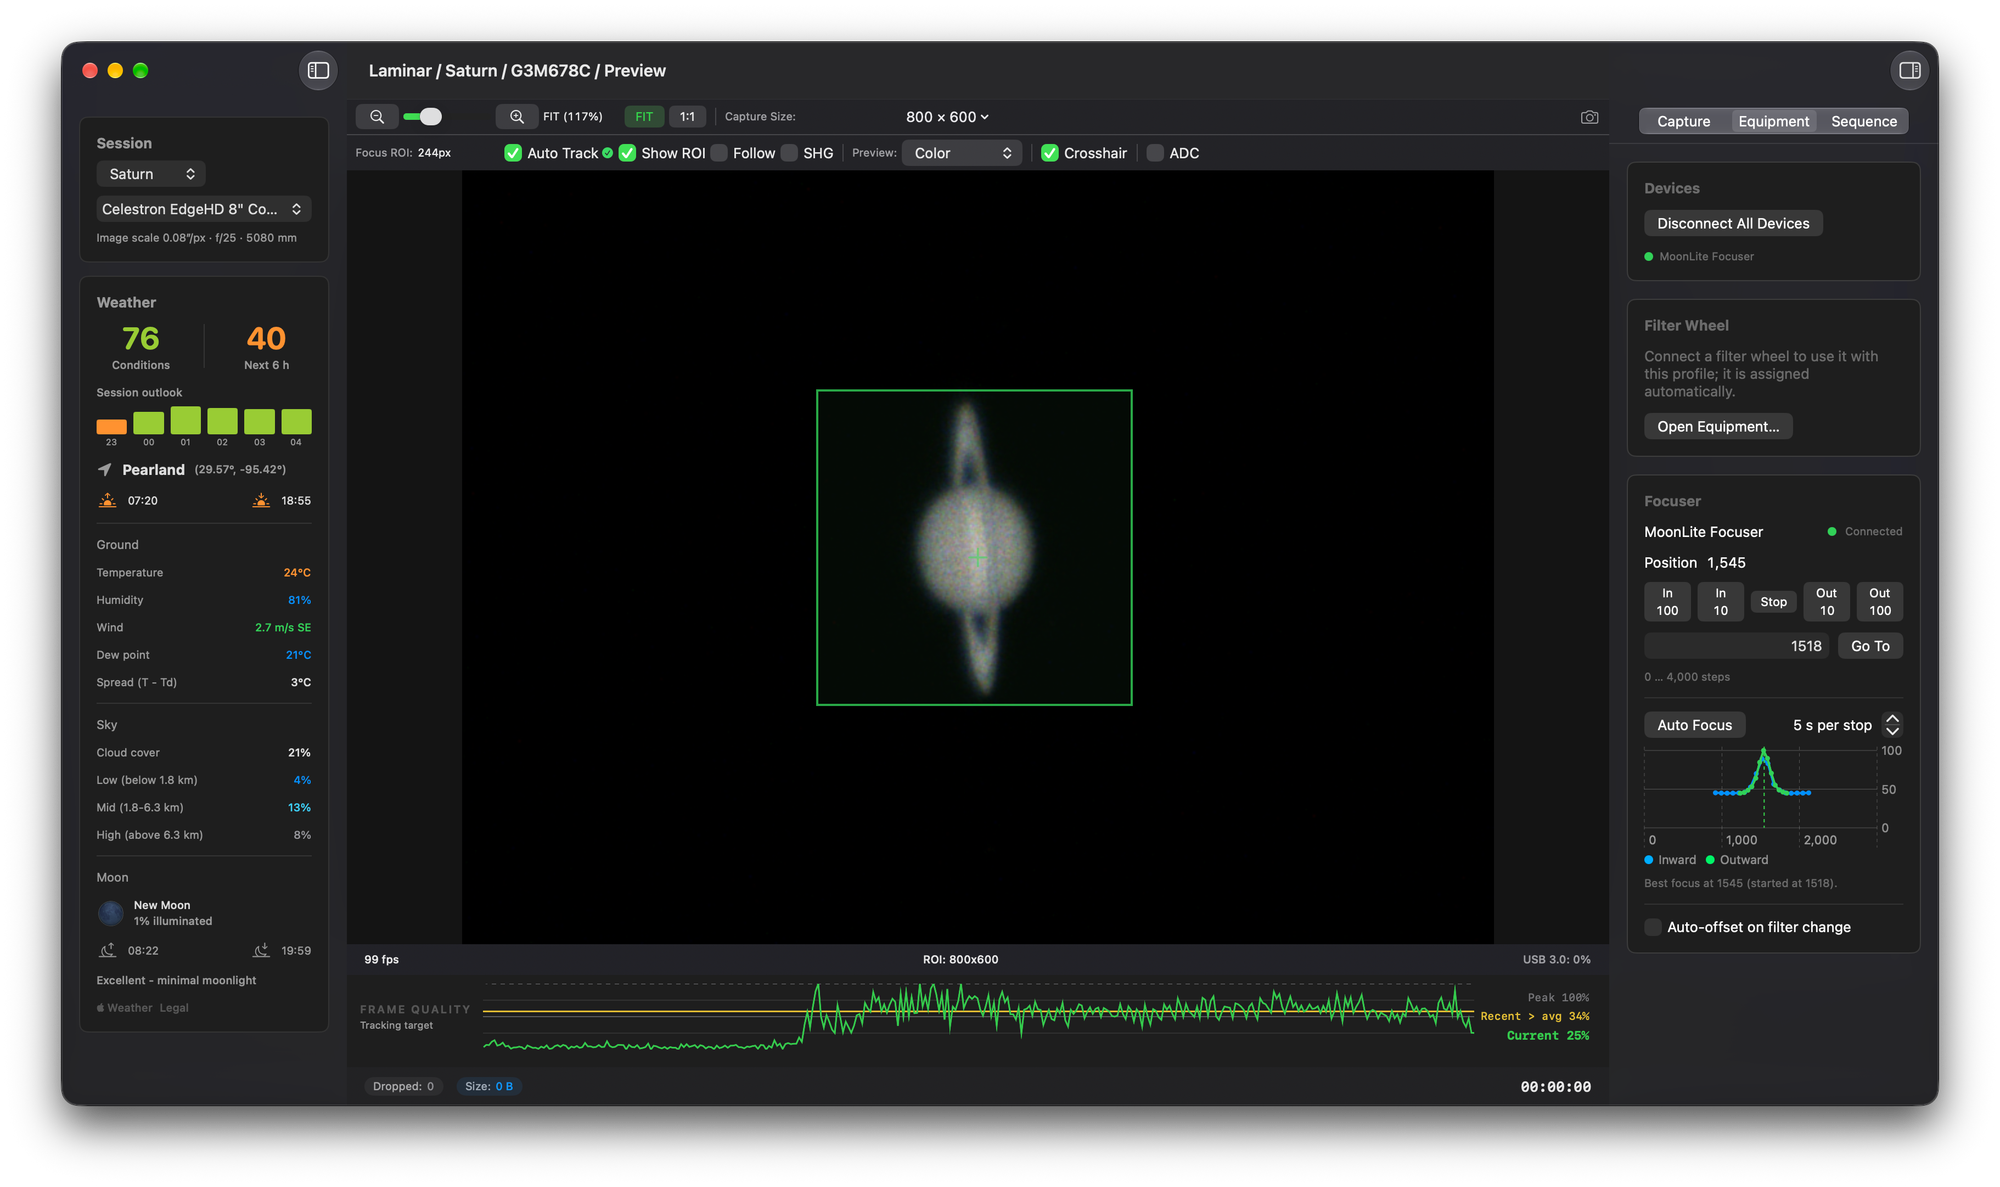Enable the Follow checkbox
This screenshot has width=2000, height=1187.
(719, 153)
